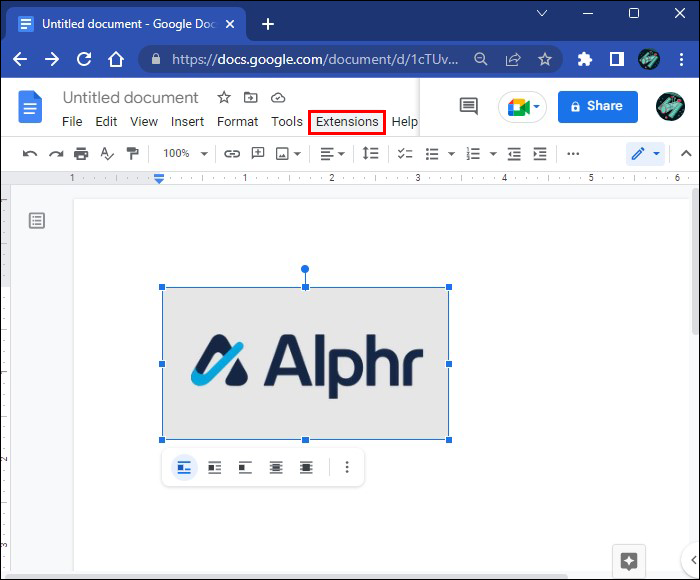The width and height of the screenshot is (700, 580).
Task: Open the editing mode pencil dropdown
Action: click(x=645, y=154)
